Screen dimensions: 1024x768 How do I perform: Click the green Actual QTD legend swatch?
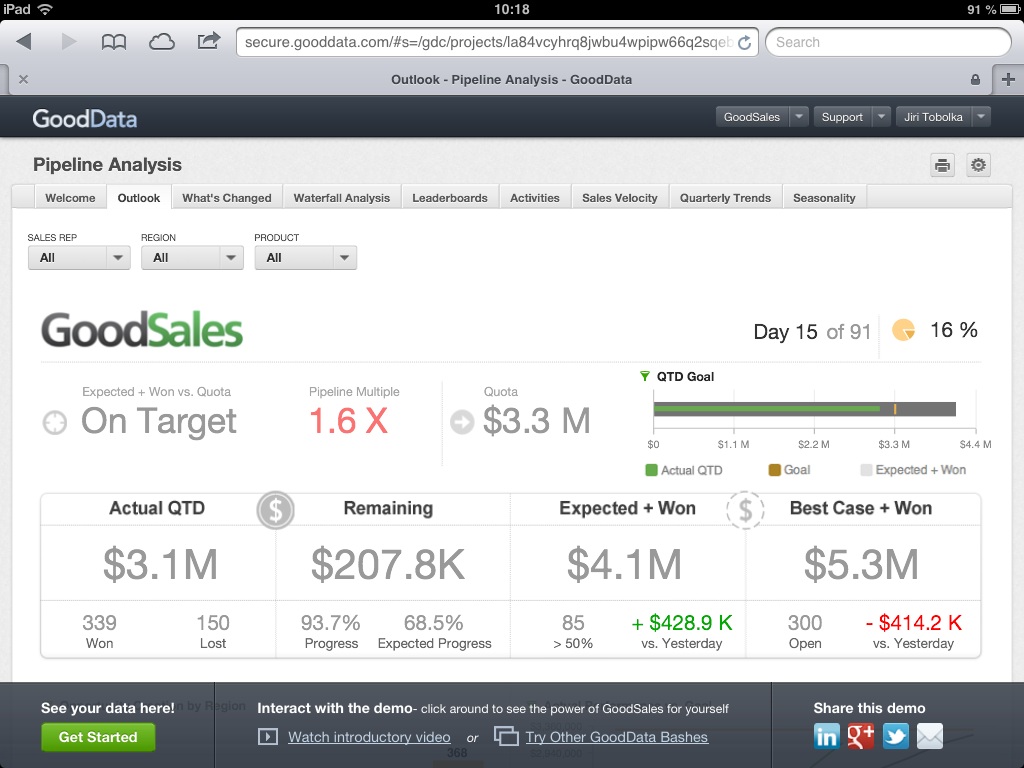click(651, 470)
